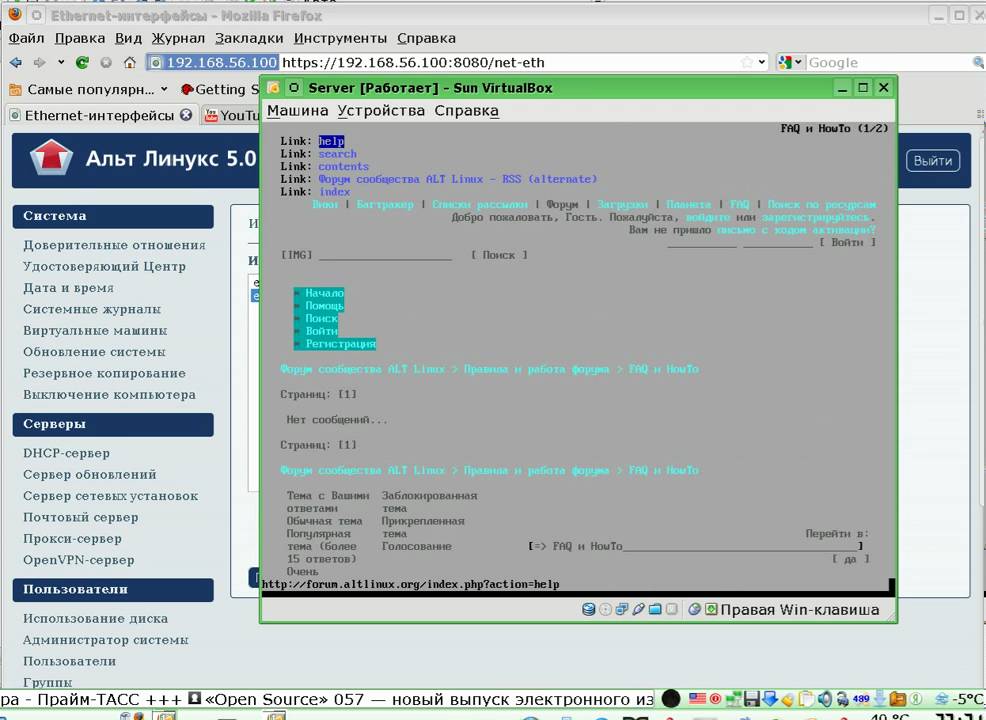Click the weather -5°C indicator

click(x=960, y=699)
